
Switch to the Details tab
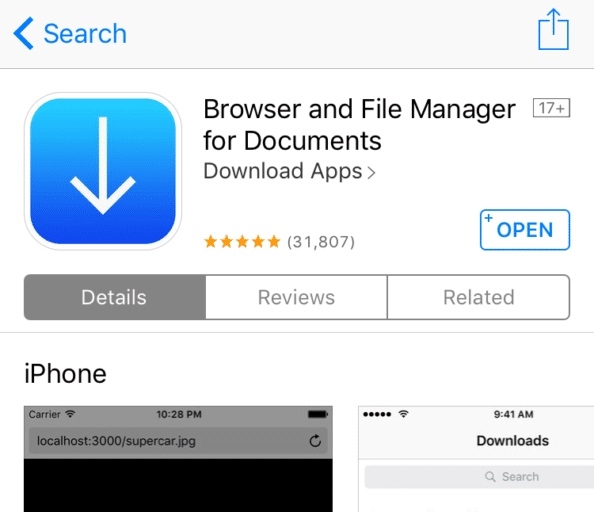coord(115,297)
